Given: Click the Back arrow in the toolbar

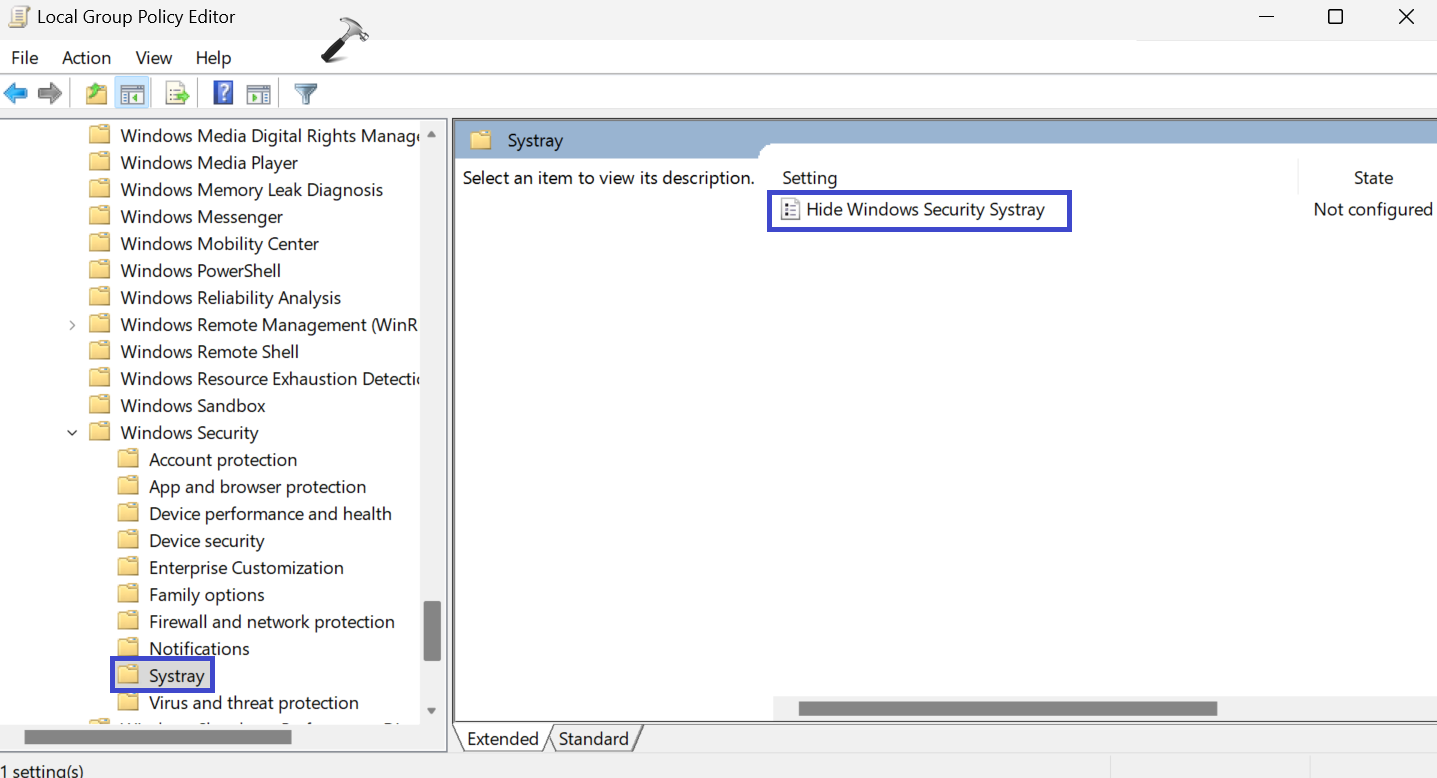Looking at the screenshot, I should tap(16, 94).
